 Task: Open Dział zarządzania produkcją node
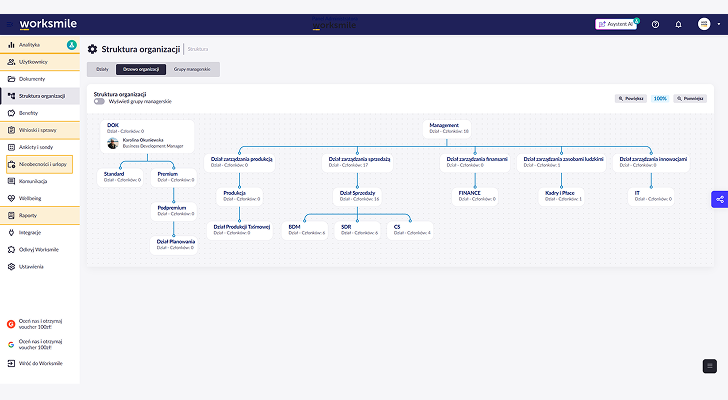[240, 162]
